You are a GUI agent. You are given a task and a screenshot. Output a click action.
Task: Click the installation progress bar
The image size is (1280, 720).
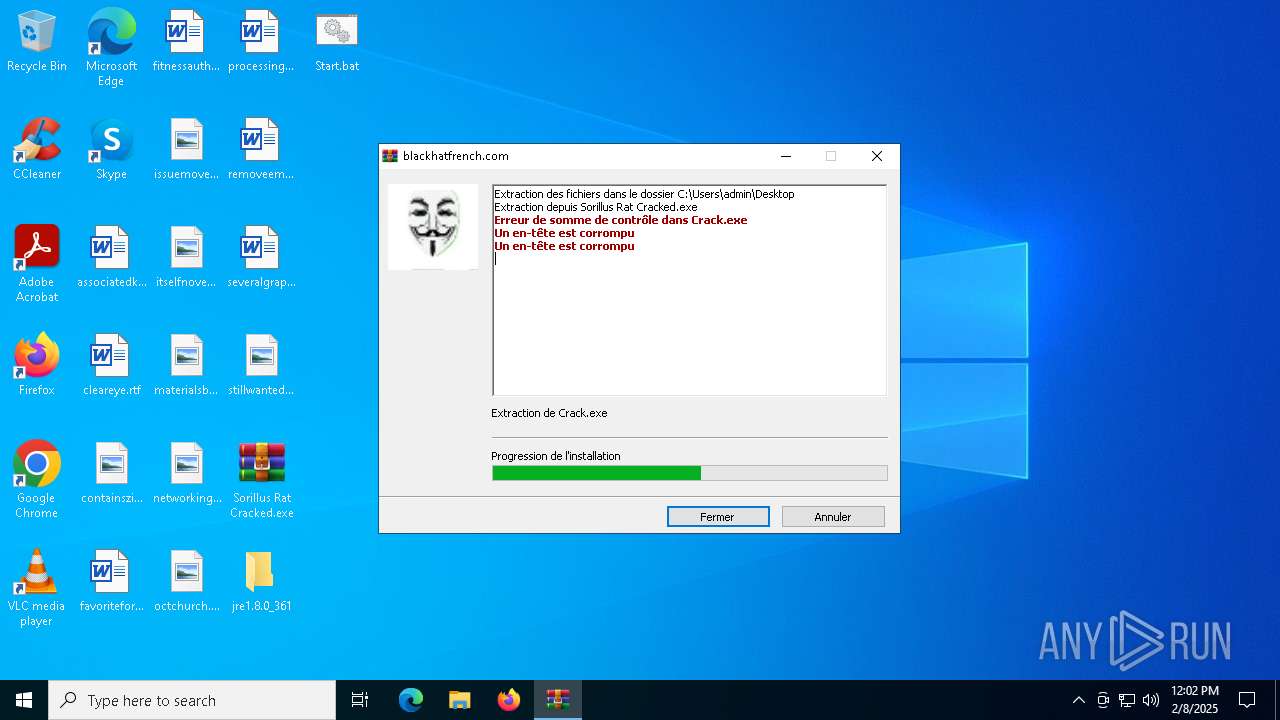[x=689, y=473]
